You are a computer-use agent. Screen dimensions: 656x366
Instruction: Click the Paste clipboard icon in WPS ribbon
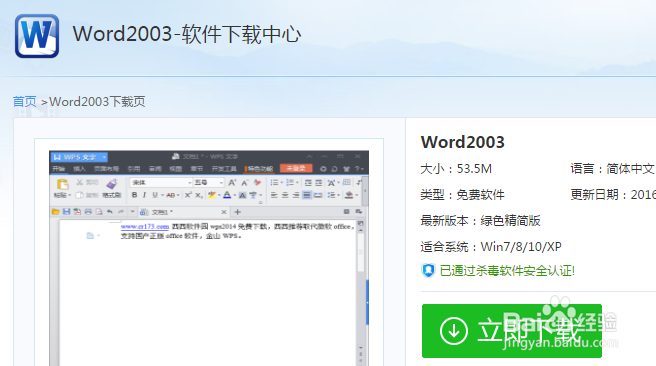62,184
